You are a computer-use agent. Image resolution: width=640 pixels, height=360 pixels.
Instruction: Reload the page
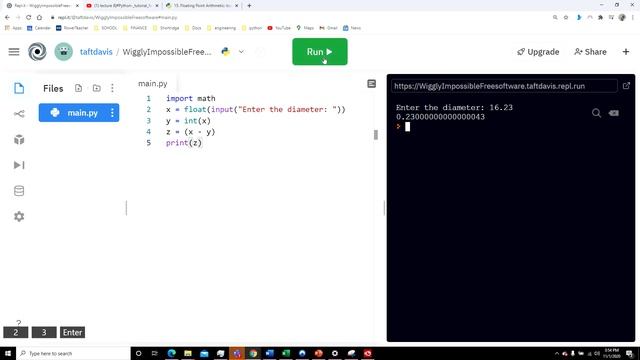(x=29, y=18)
